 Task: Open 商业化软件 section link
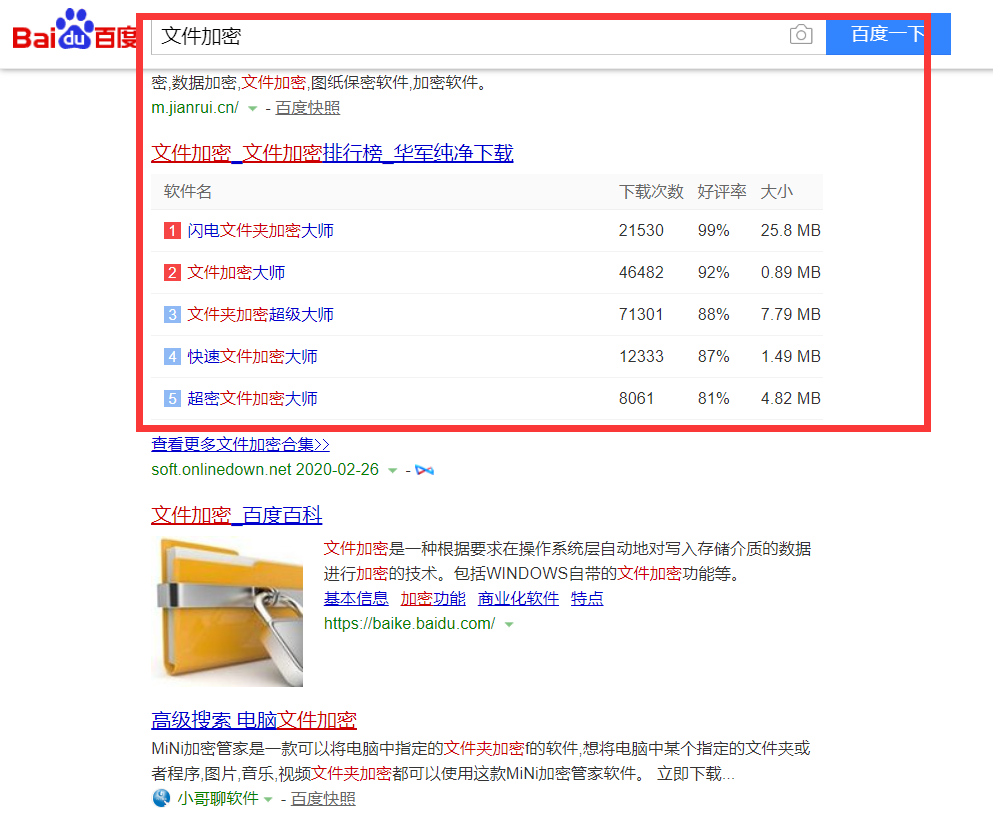point(519,598)
